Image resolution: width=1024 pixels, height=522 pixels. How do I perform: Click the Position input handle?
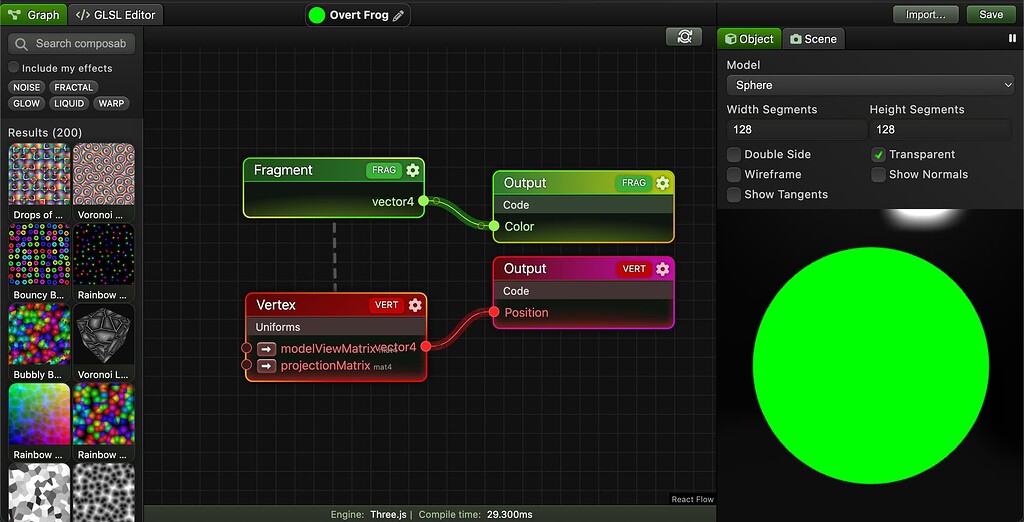(494, 312)
